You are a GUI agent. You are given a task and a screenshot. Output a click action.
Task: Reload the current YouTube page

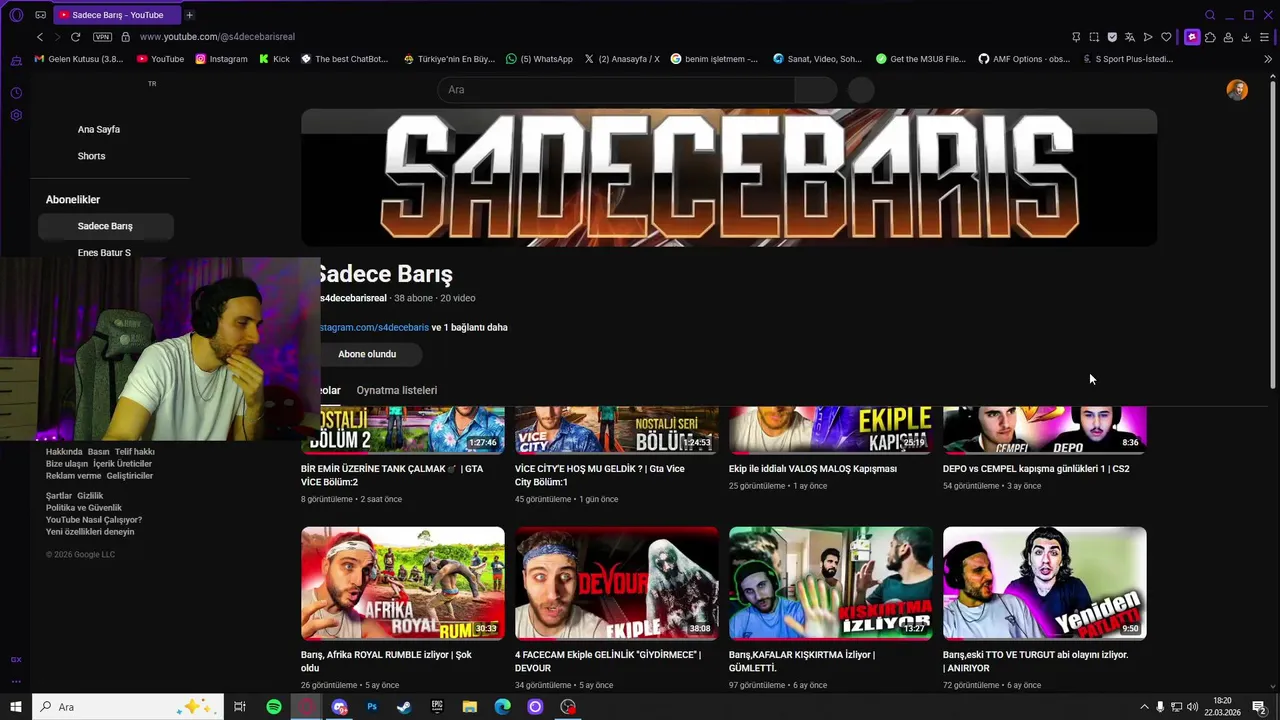click(x=75, y=37)
